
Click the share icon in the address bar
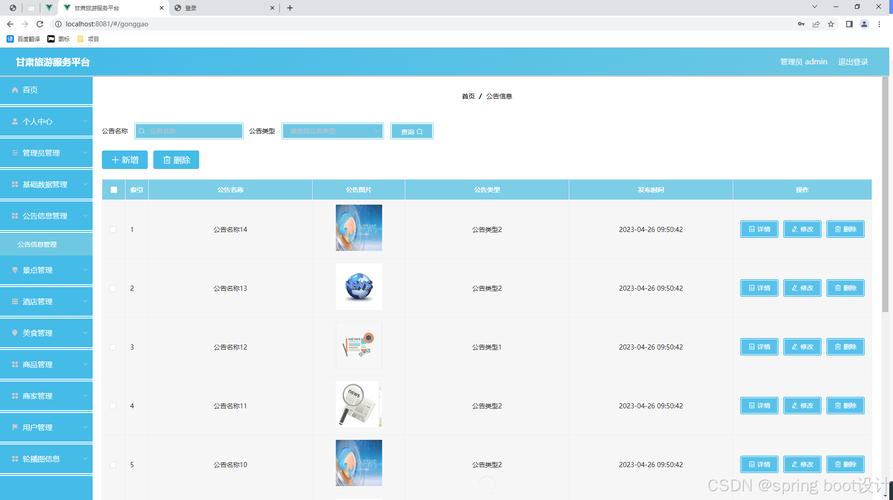click(x=816, y=24)
